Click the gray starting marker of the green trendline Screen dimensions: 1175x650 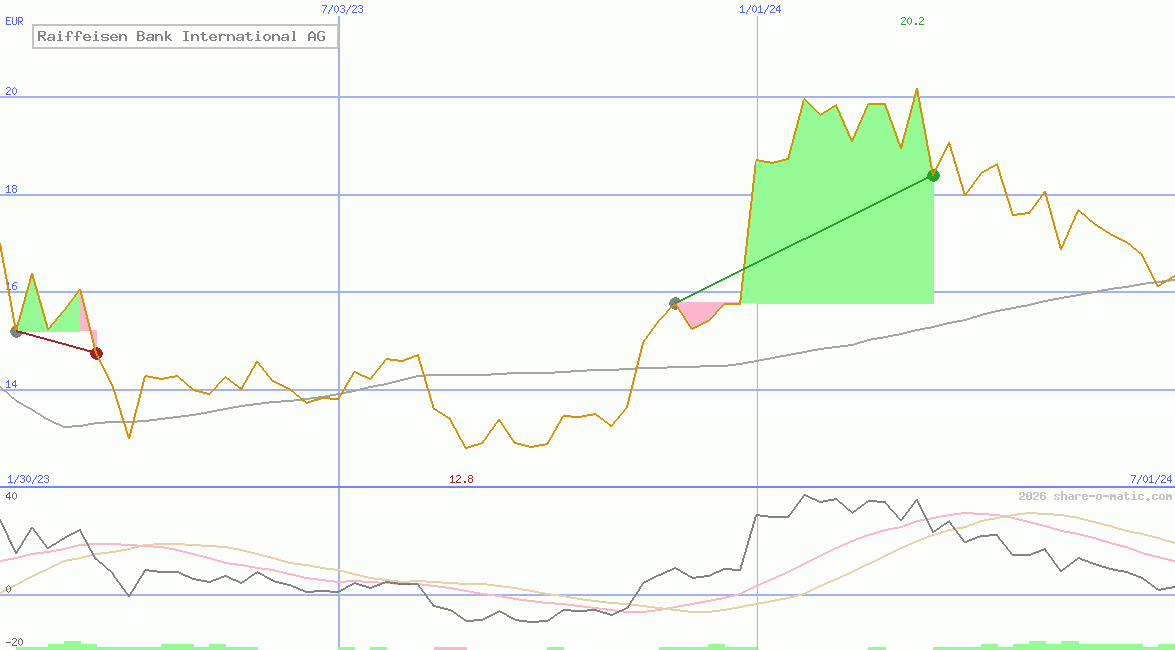click(675, 301)
